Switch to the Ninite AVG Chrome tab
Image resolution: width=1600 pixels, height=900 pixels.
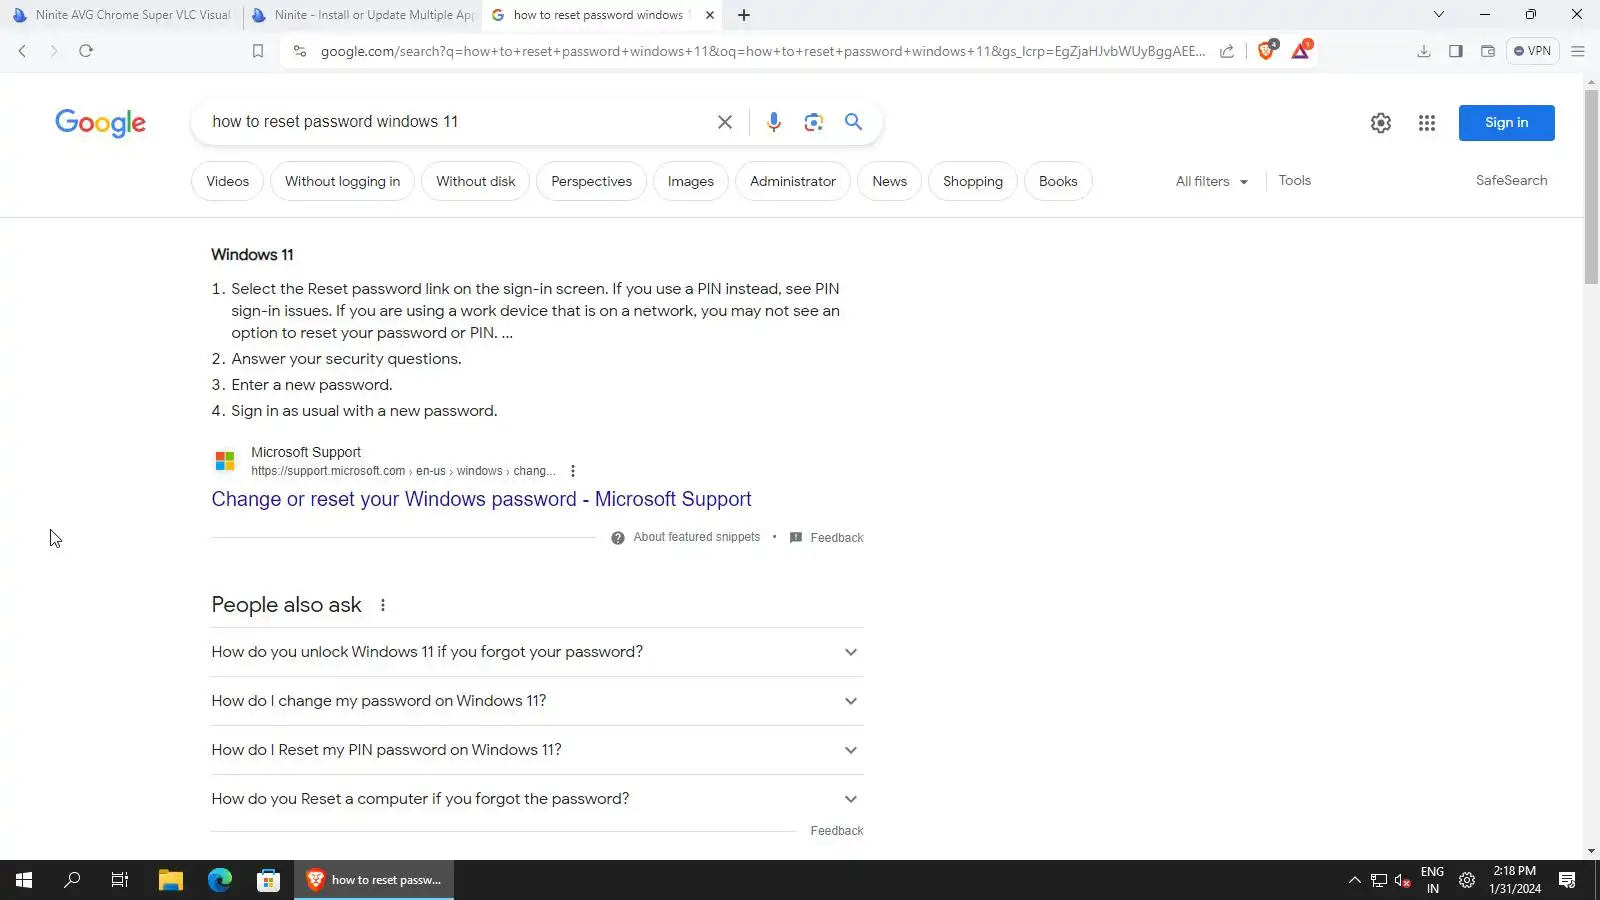coord(120,15)
